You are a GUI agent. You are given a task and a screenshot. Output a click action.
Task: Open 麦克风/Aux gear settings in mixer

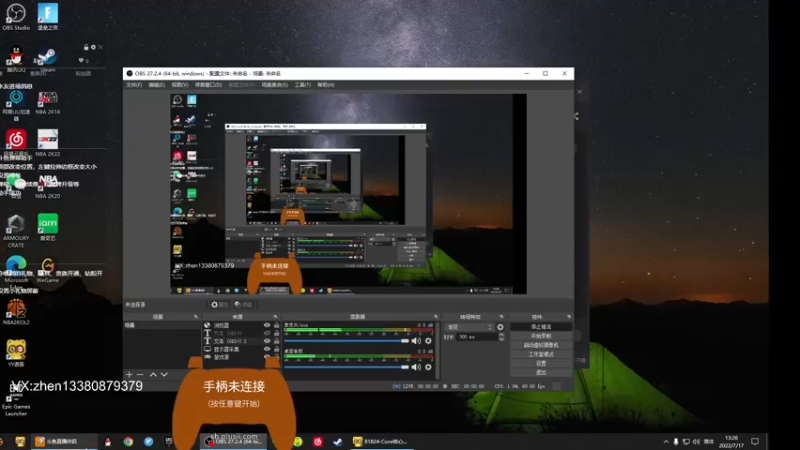pyautogui.click(x=428, y=341)
